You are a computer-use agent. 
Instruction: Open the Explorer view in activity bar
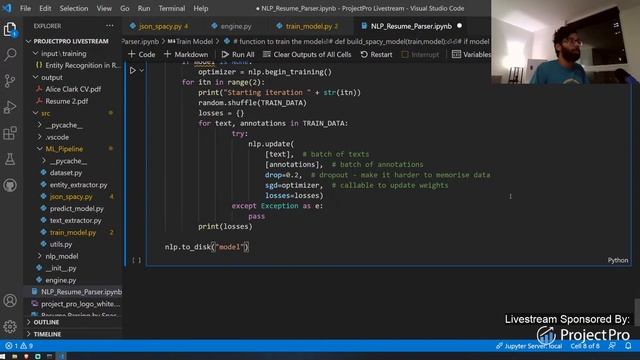(10, 29)
